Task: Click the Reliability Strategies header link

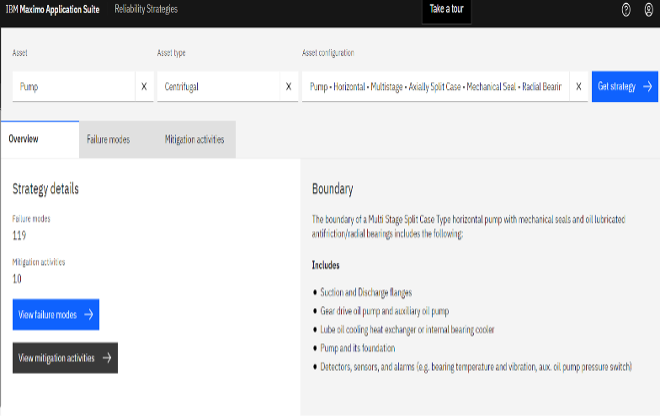Action: click(x=146, y=9)
